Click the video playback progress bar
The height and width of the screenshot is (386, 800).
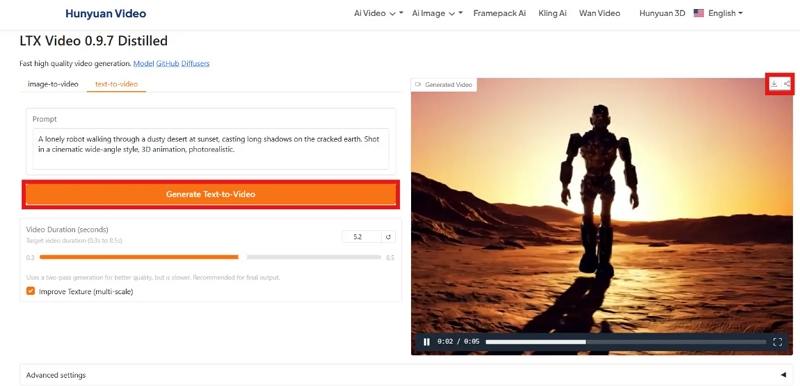click(626, 342)
